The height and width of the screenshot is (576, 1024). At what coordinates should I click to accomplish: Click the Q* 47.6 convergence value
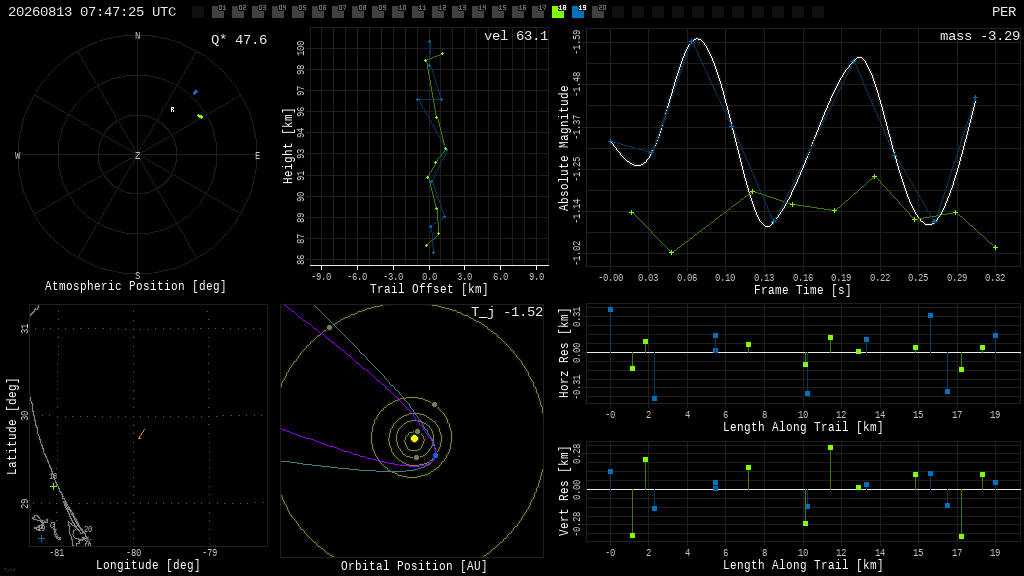[x=239, y=40]
